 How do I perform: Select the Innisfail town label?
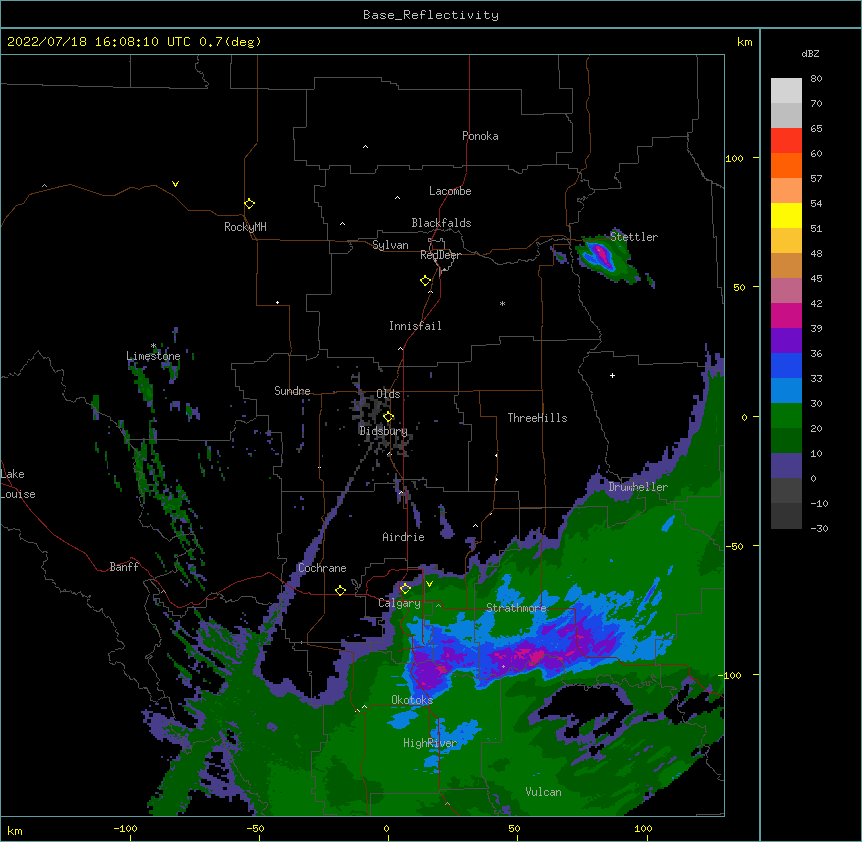click(x=415, y=326)
